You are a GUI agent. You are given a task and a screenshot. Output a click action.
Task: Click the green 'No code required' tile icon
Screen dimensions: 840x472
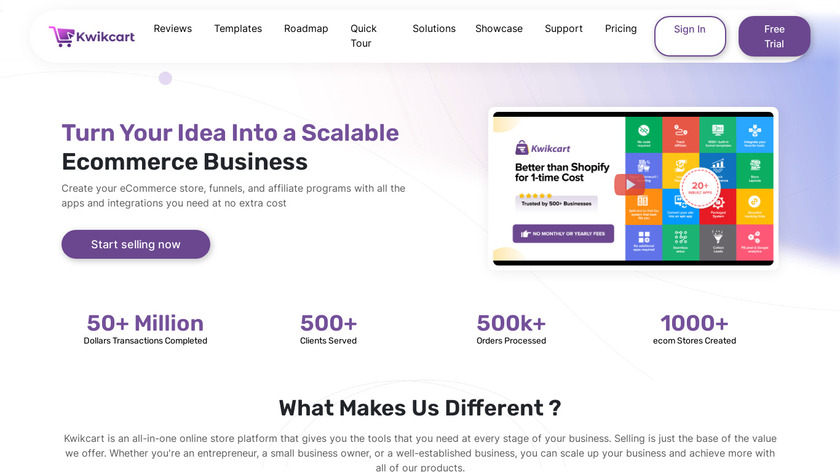coord(644,131)
